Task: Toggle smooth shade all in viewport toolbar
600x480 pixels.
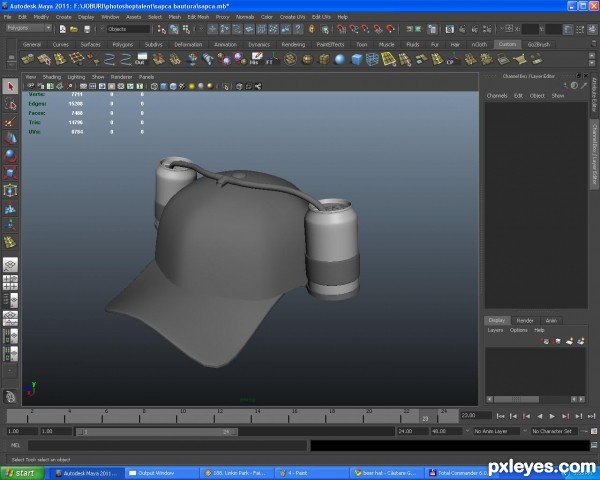Action: (164, 86)
